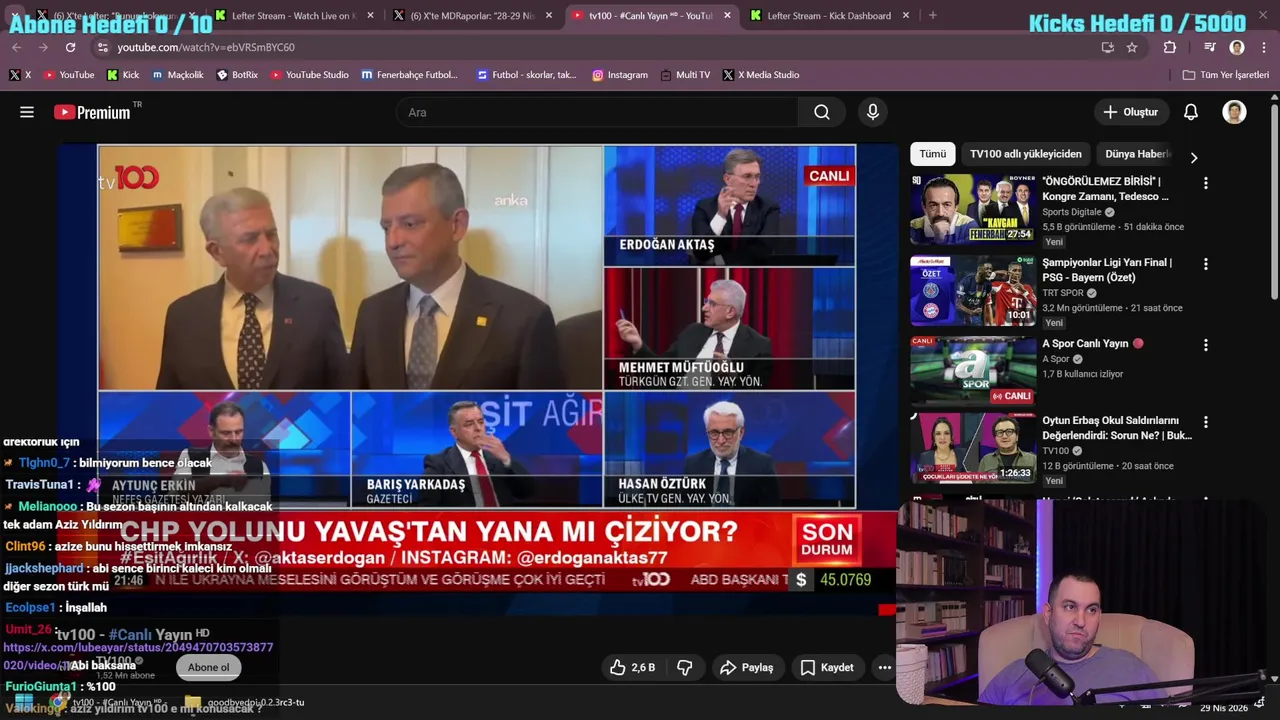
Task: Open Kick bookmark
Action: pyautogui.click(x=123, y=75)
